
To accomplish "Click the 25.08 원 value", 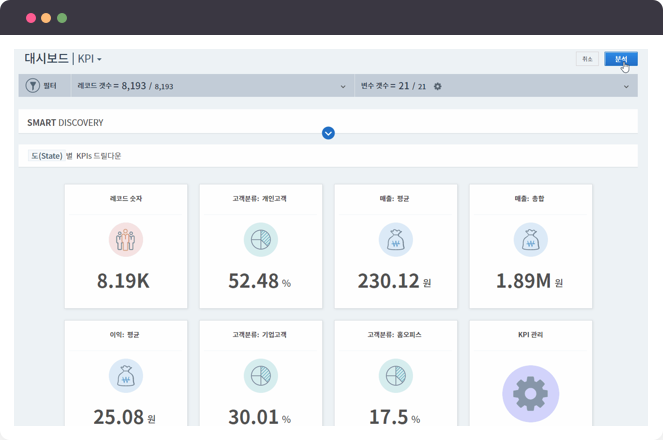I will point(124,417).
